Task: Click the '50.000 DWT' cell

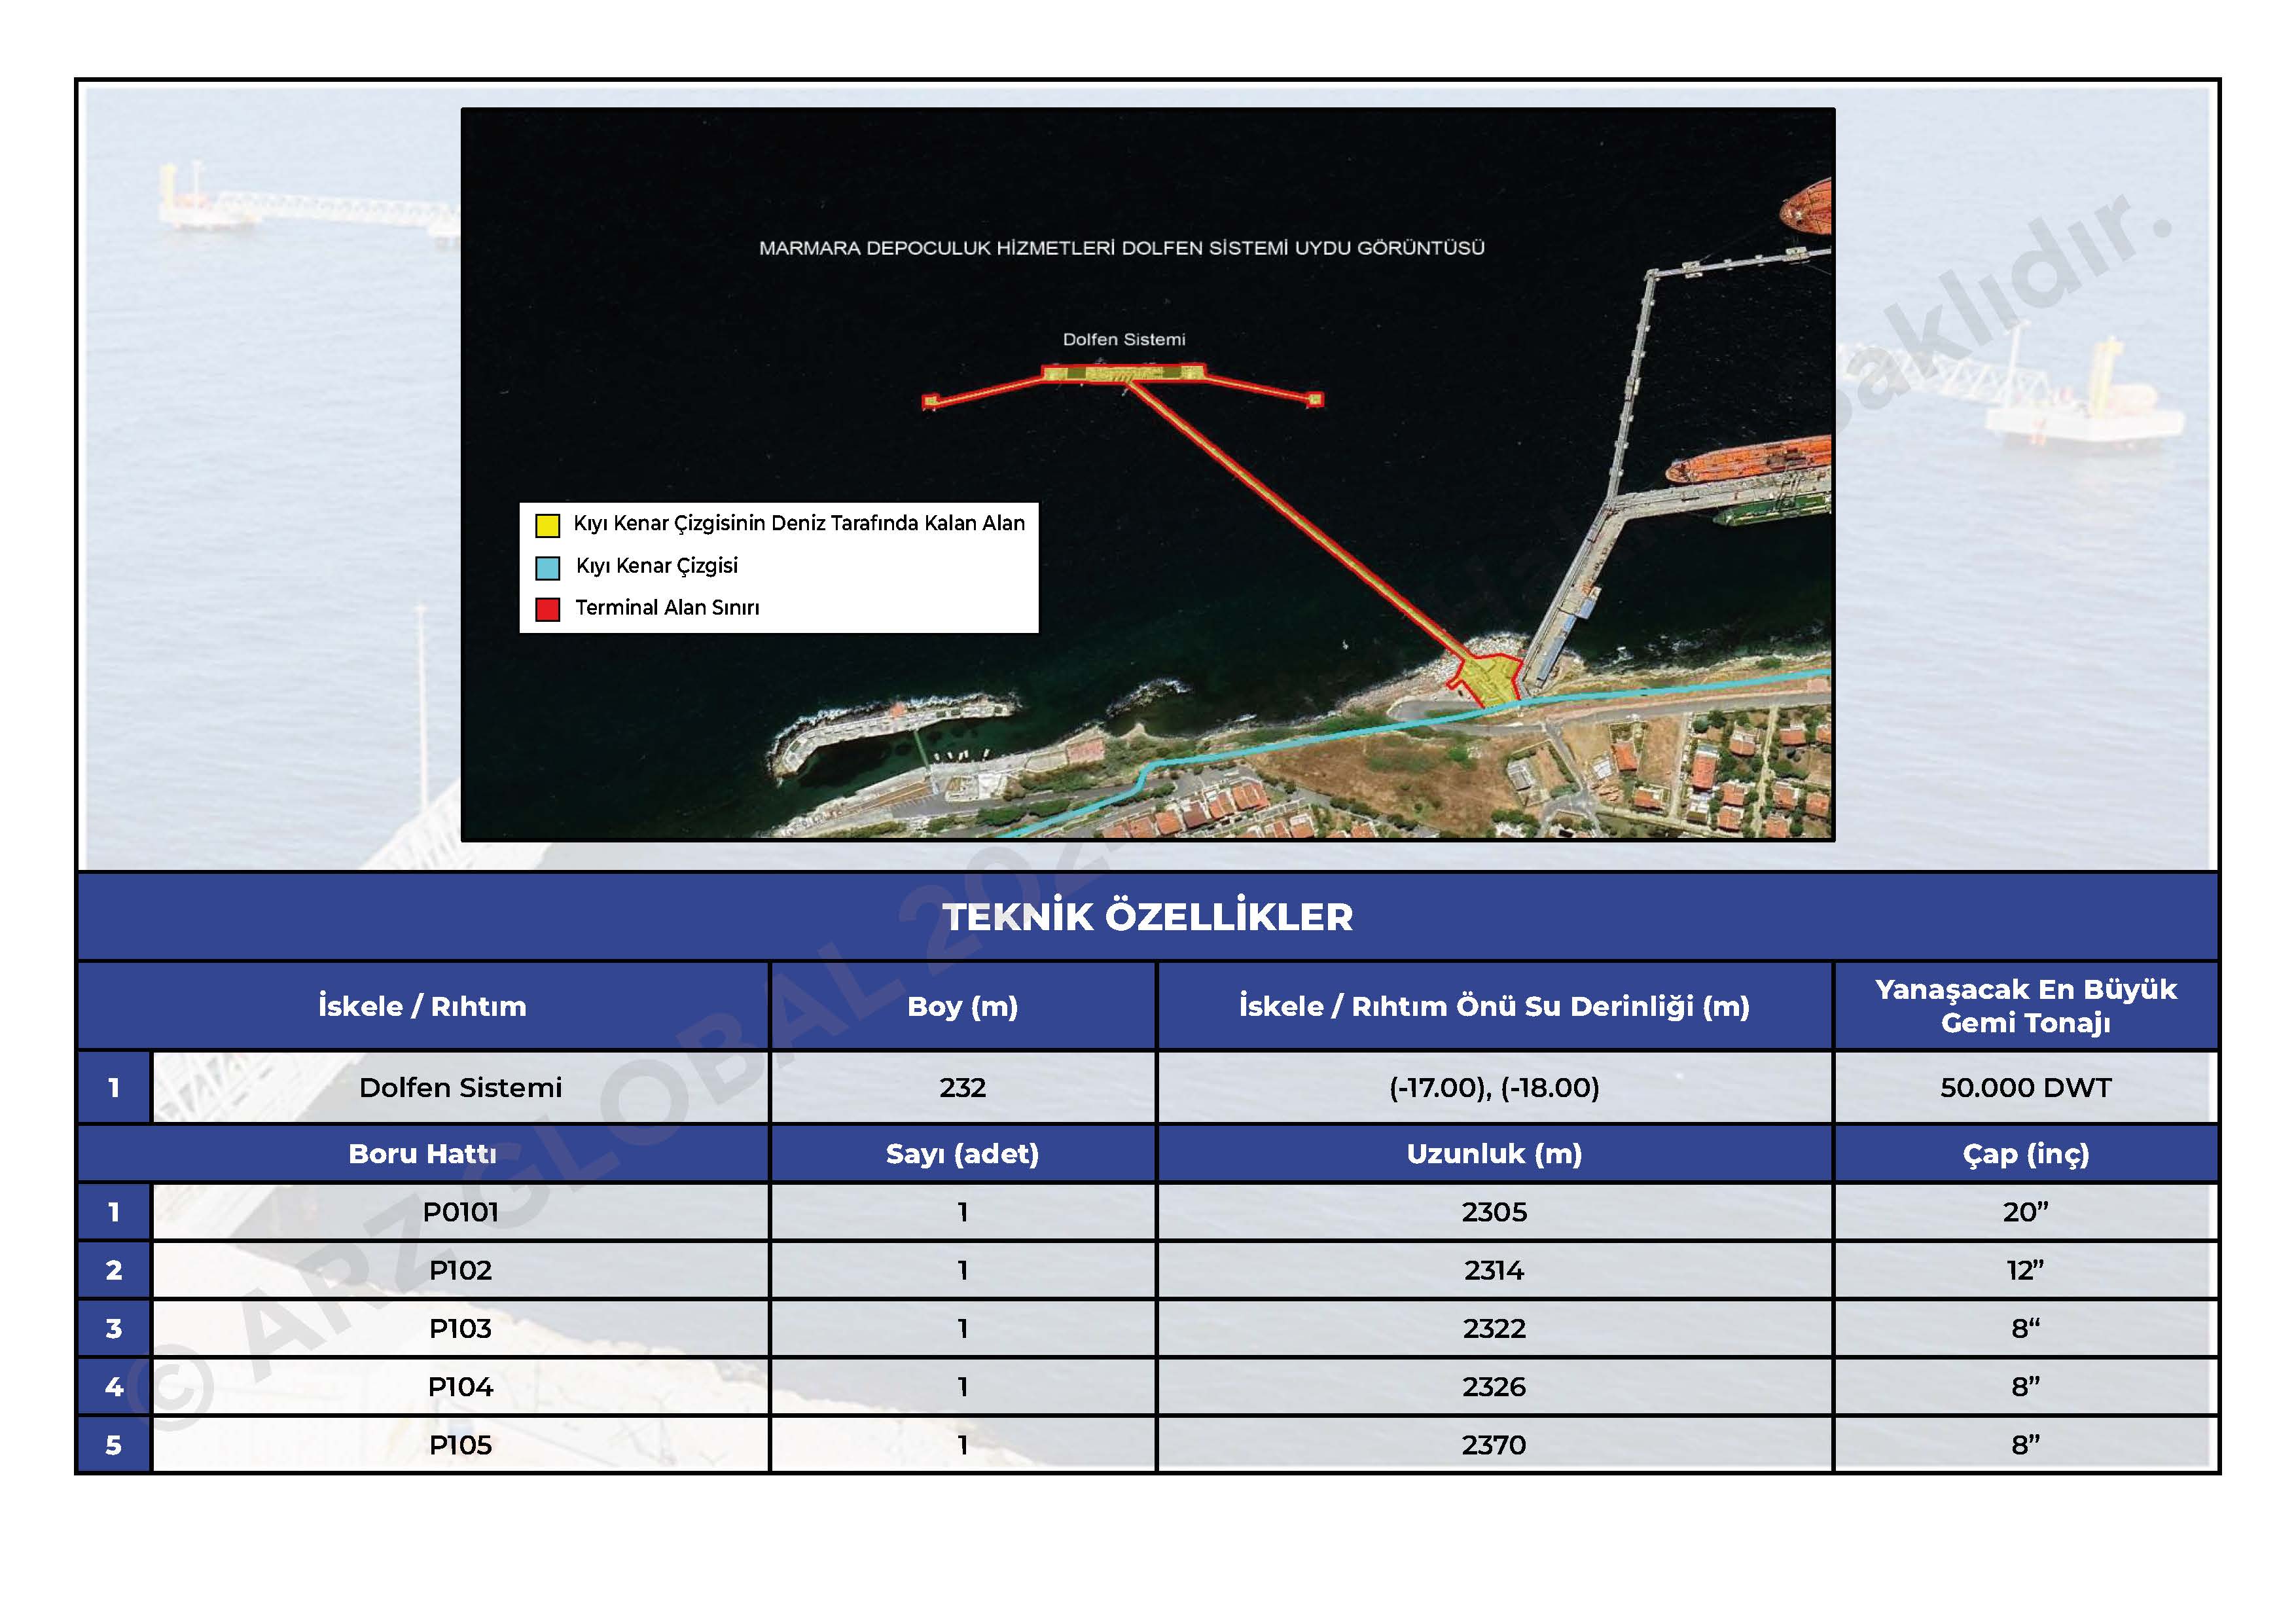Action: 2026,1087
